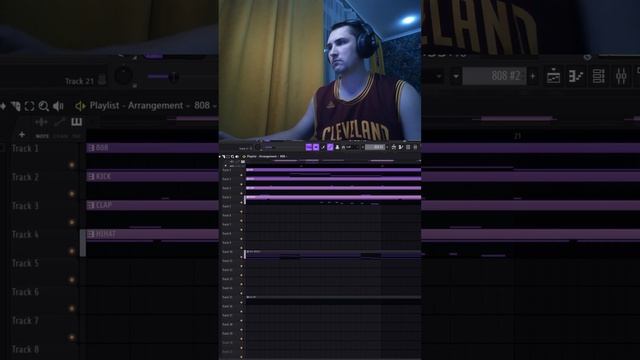Click the piano roll icon in small center toolbar

[x=401, y=147]
